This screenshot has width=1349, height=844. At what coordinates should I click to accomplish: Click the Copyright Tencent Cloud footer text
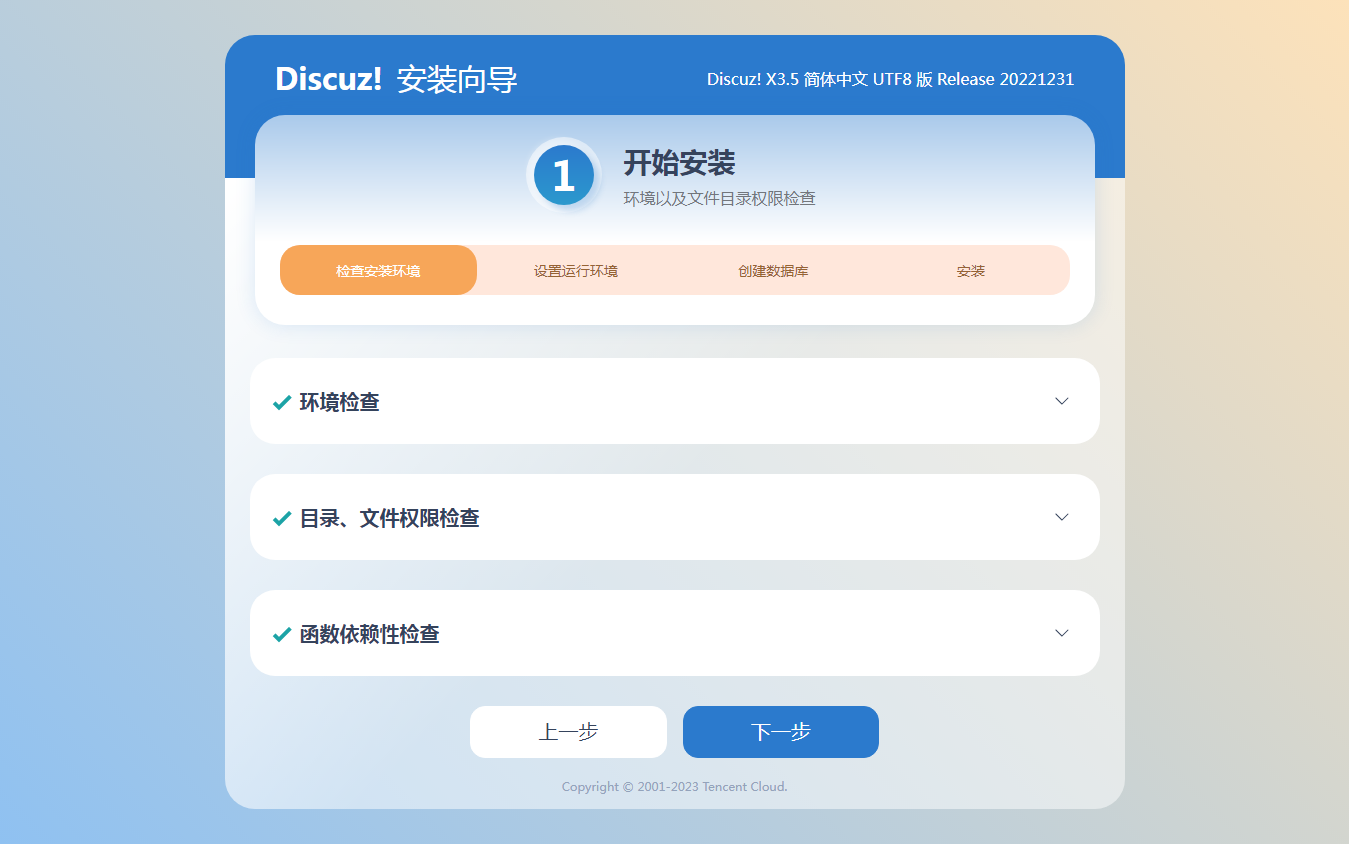click(675, 786)
